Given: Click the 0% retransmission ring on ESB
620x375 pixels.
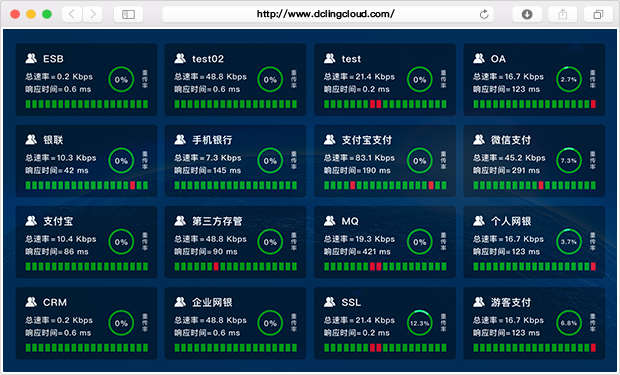Looking at the screenshot, I should coord(121,80).
